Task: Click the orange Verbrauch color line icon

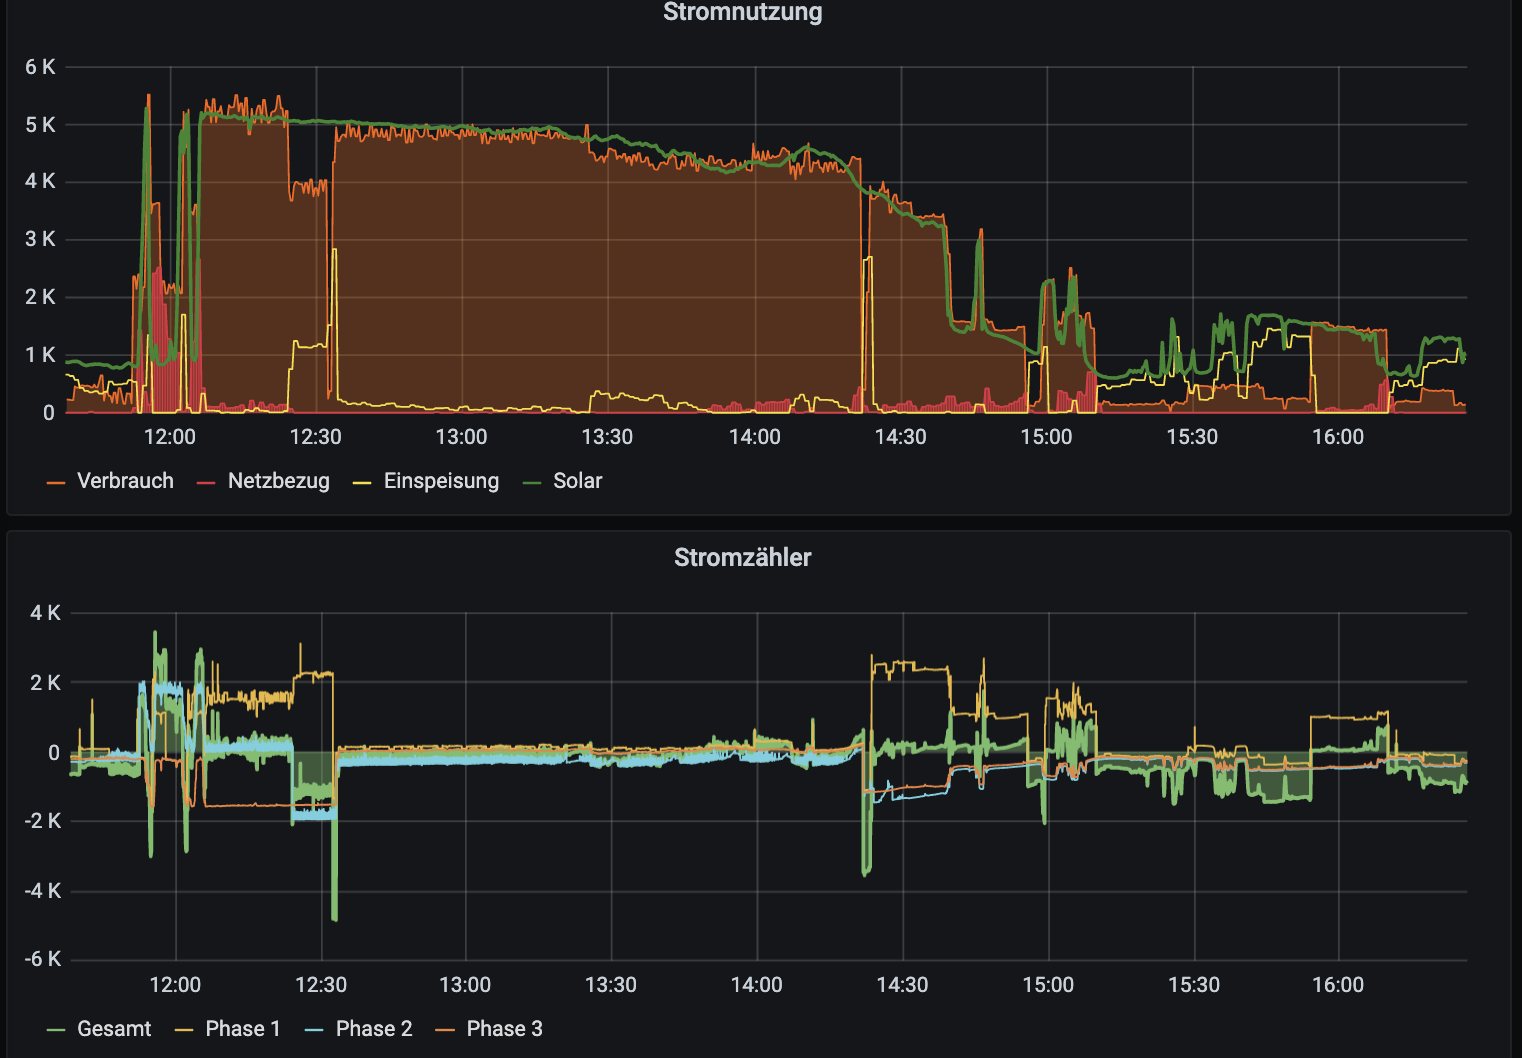Action: coord(56,483)
